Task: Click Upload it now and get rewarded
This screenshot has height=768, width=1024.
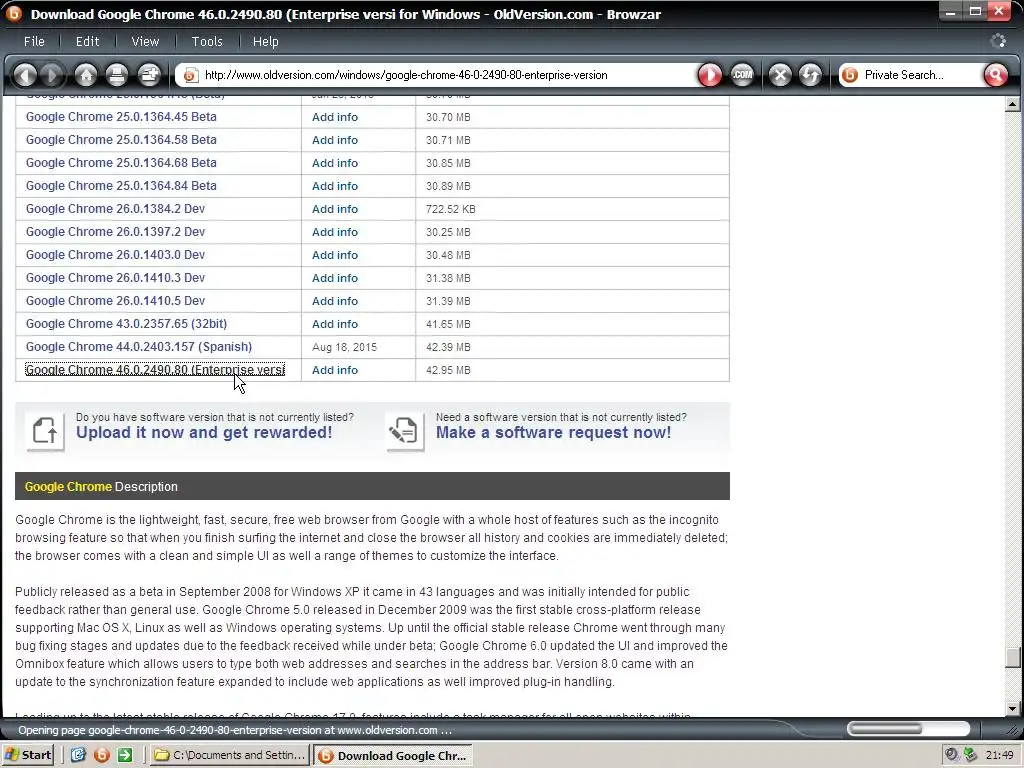Action: pyautogui.click(x=204, y=432)
